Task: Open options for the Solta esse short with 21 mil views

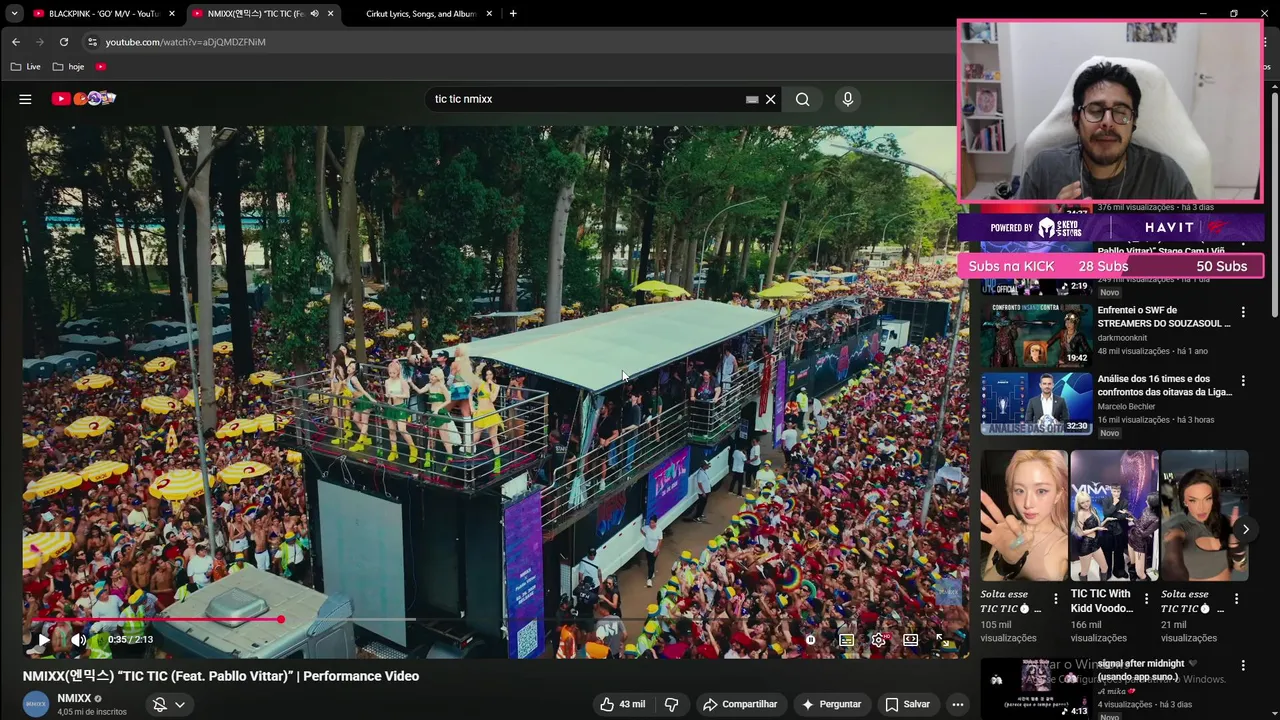Action: click(x=1236, y=599)
